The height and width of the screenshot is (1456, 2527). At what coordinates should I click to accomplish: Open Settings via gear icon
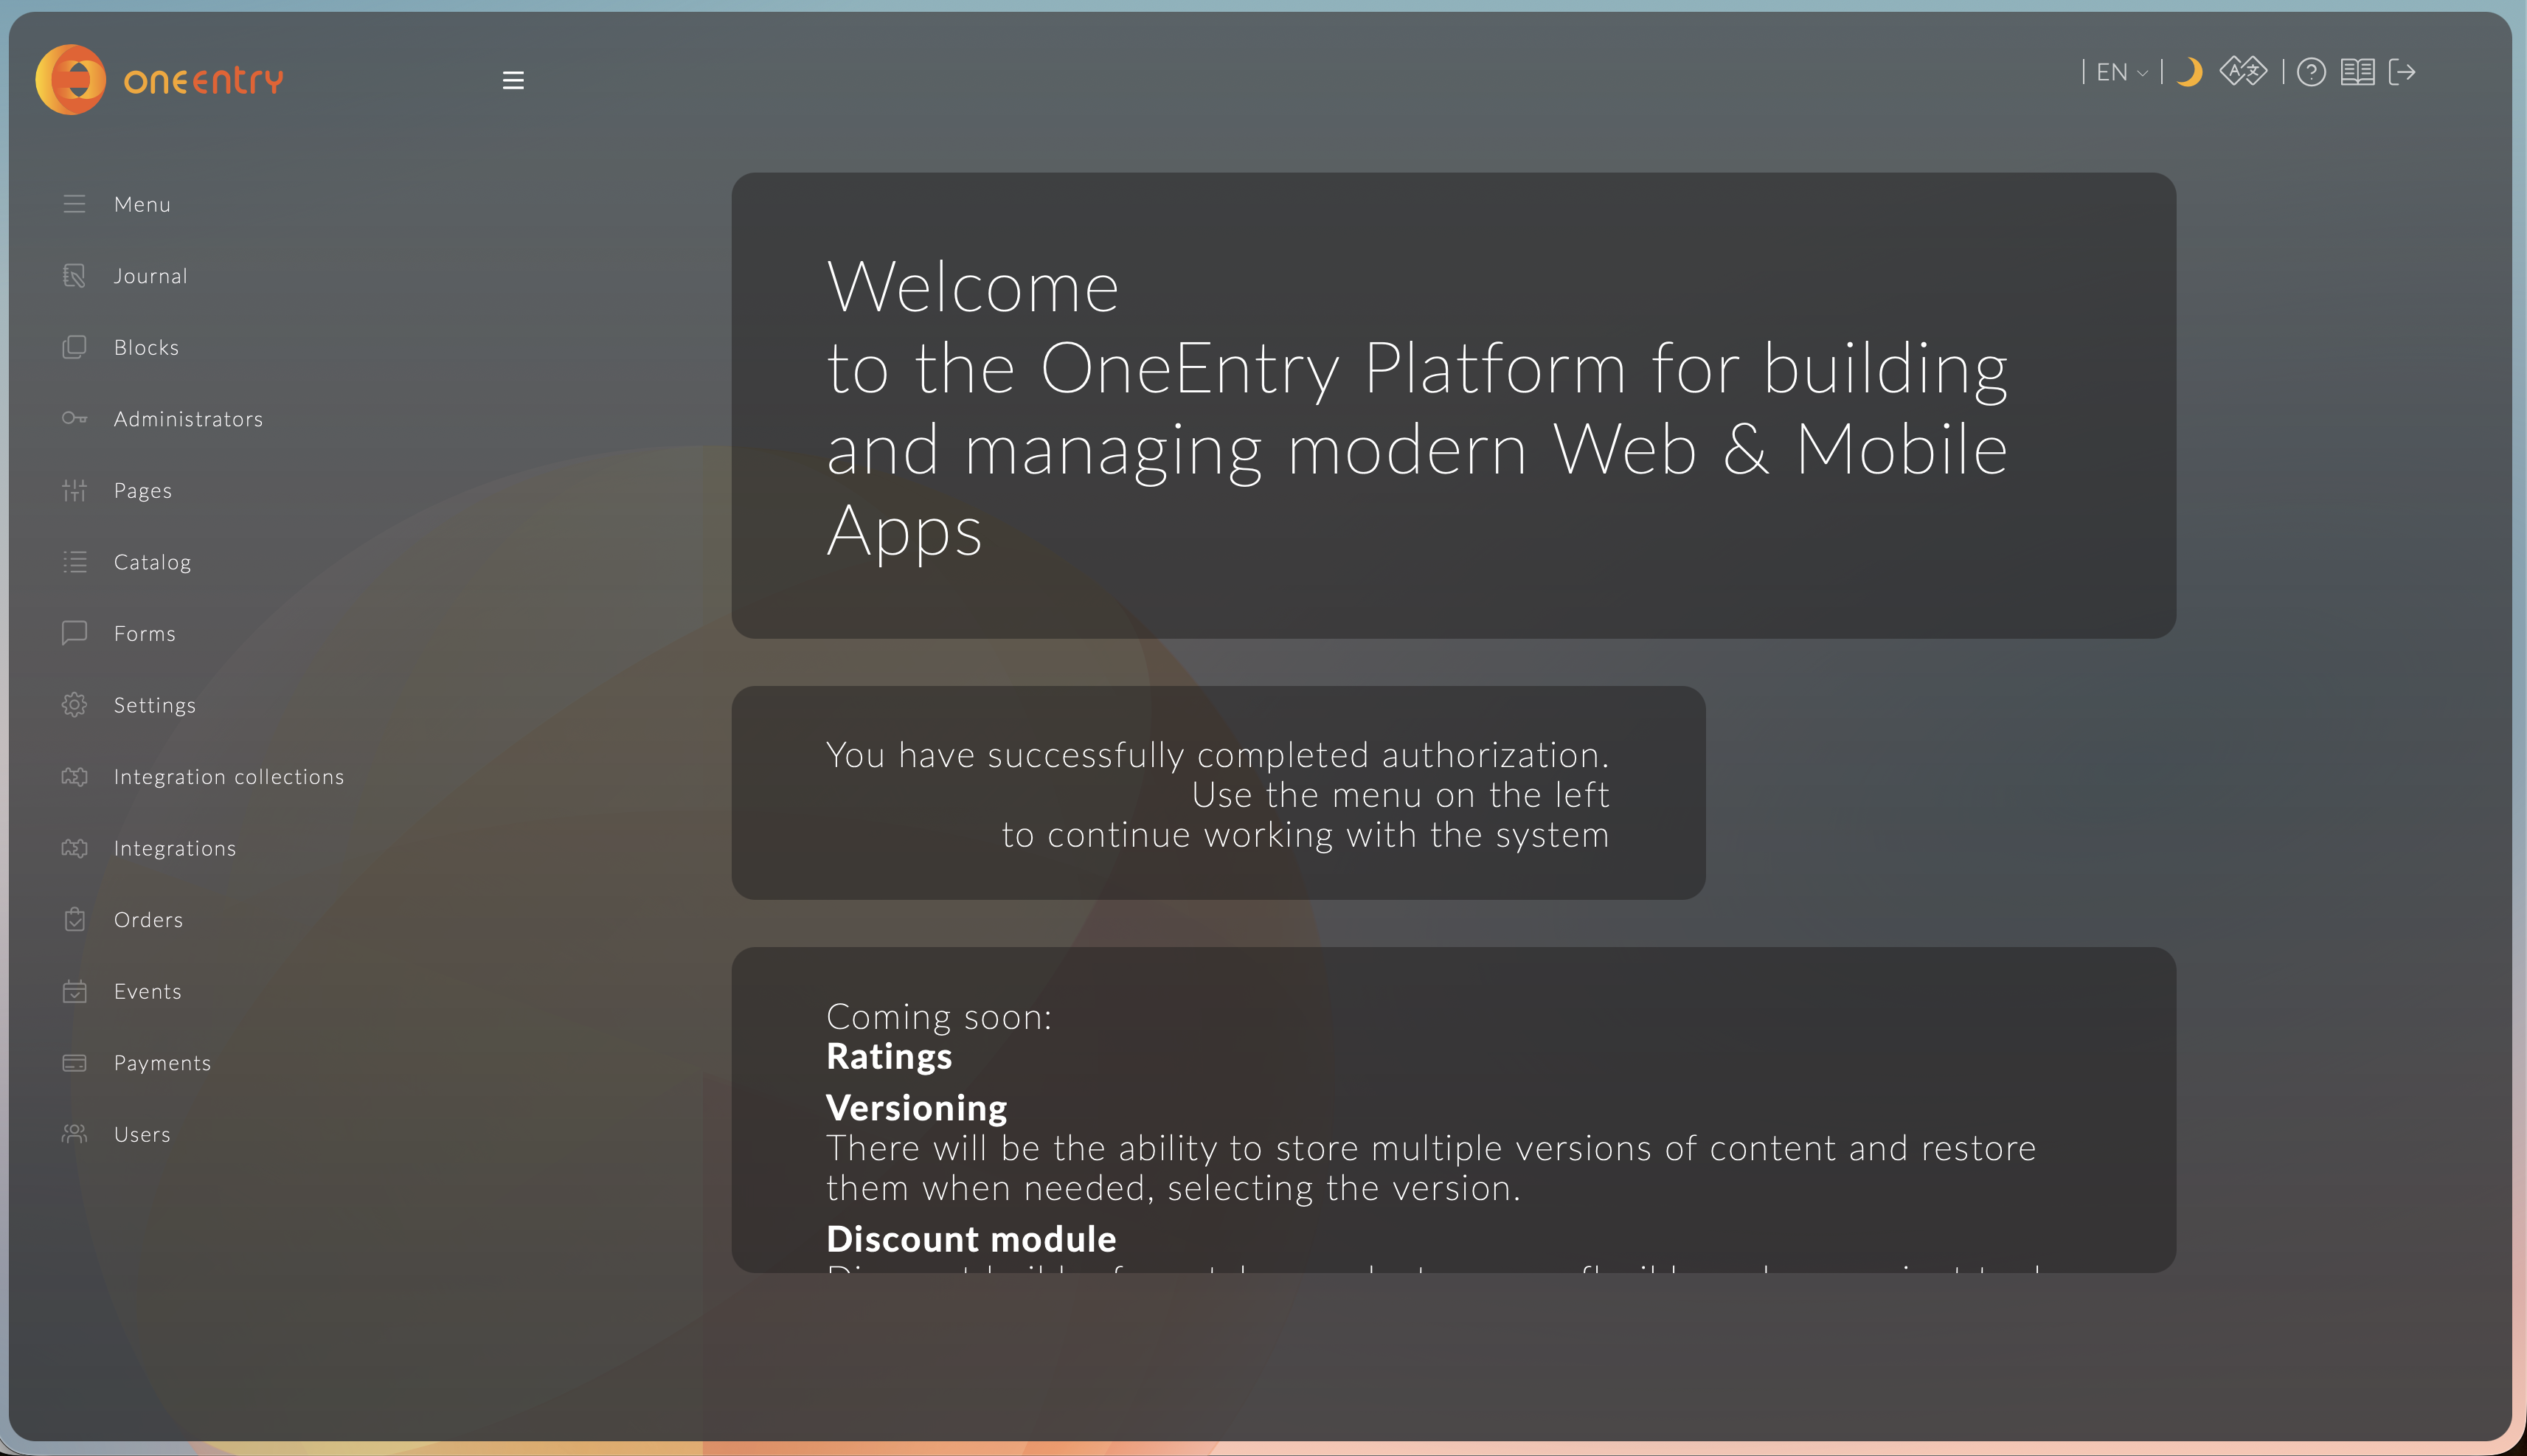[74, 705]
